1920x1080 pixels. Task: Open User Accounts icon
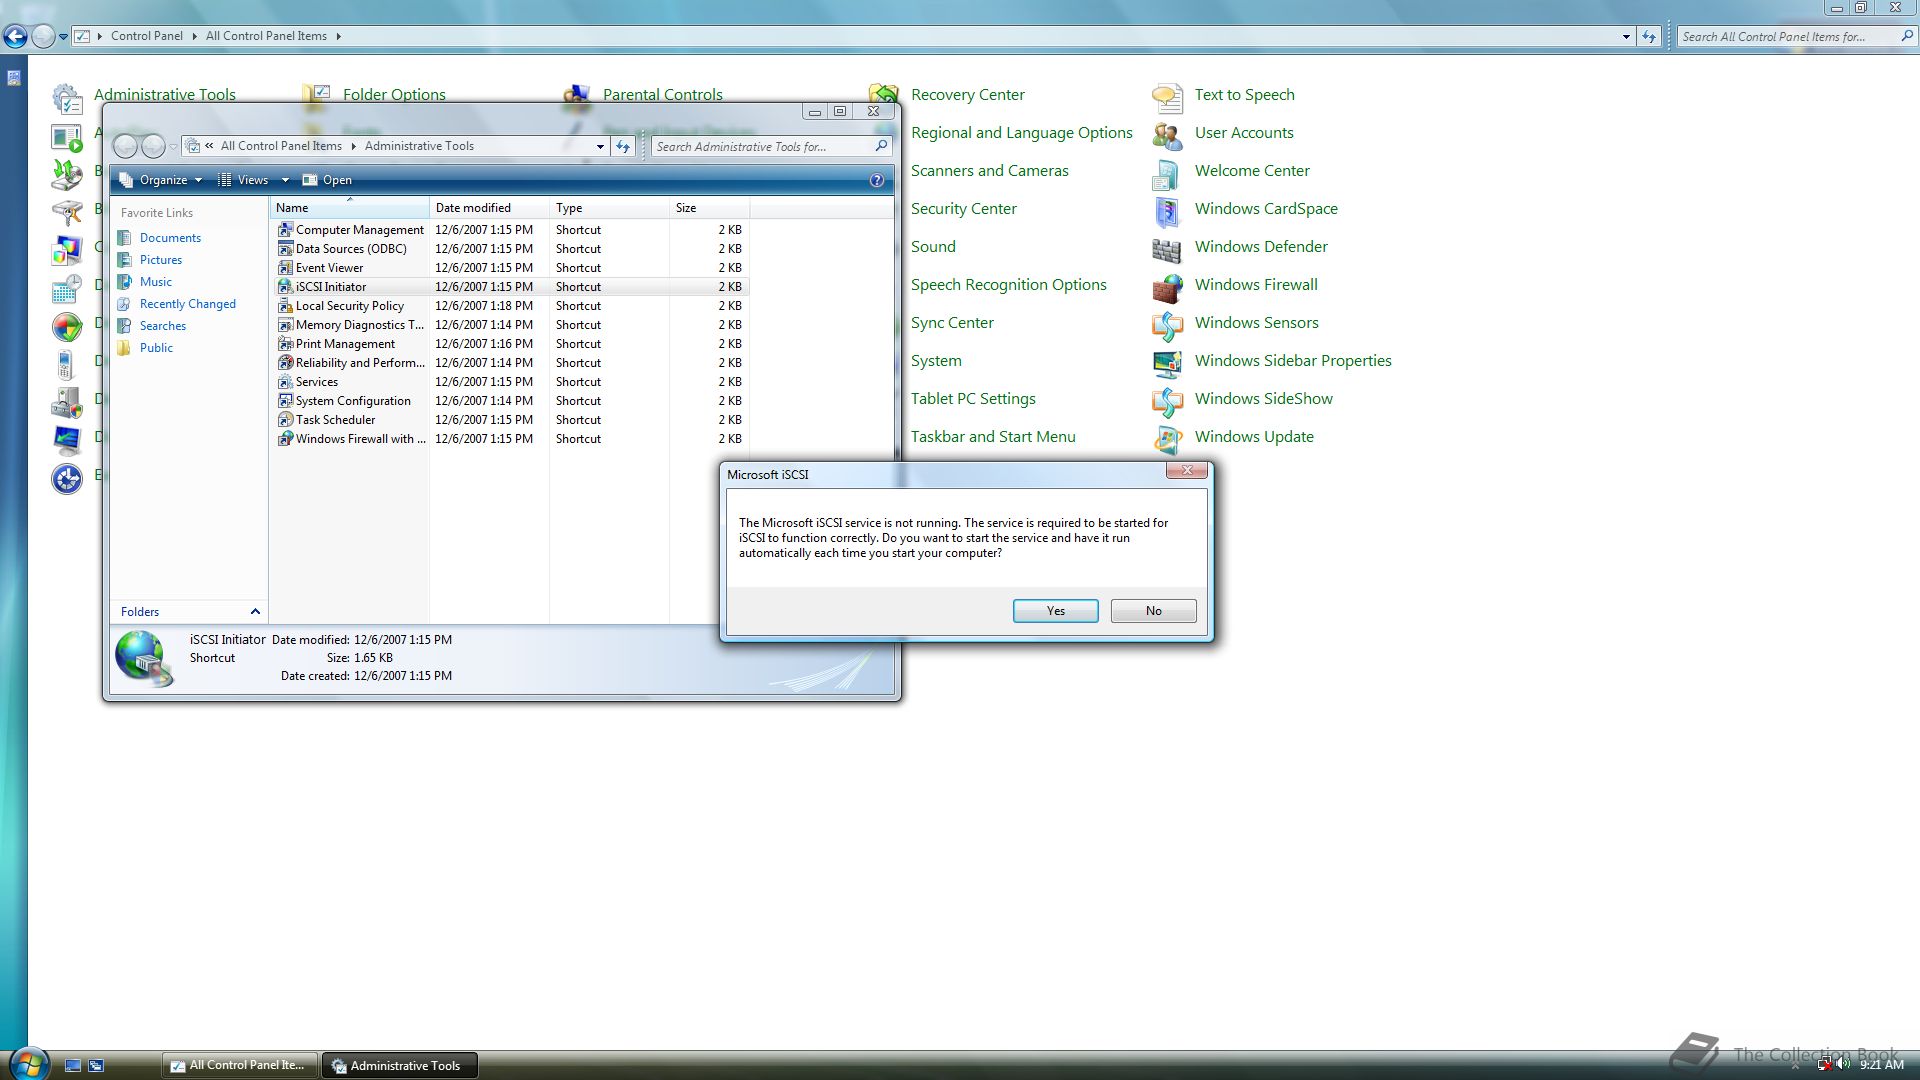(x=1167, y=135)
